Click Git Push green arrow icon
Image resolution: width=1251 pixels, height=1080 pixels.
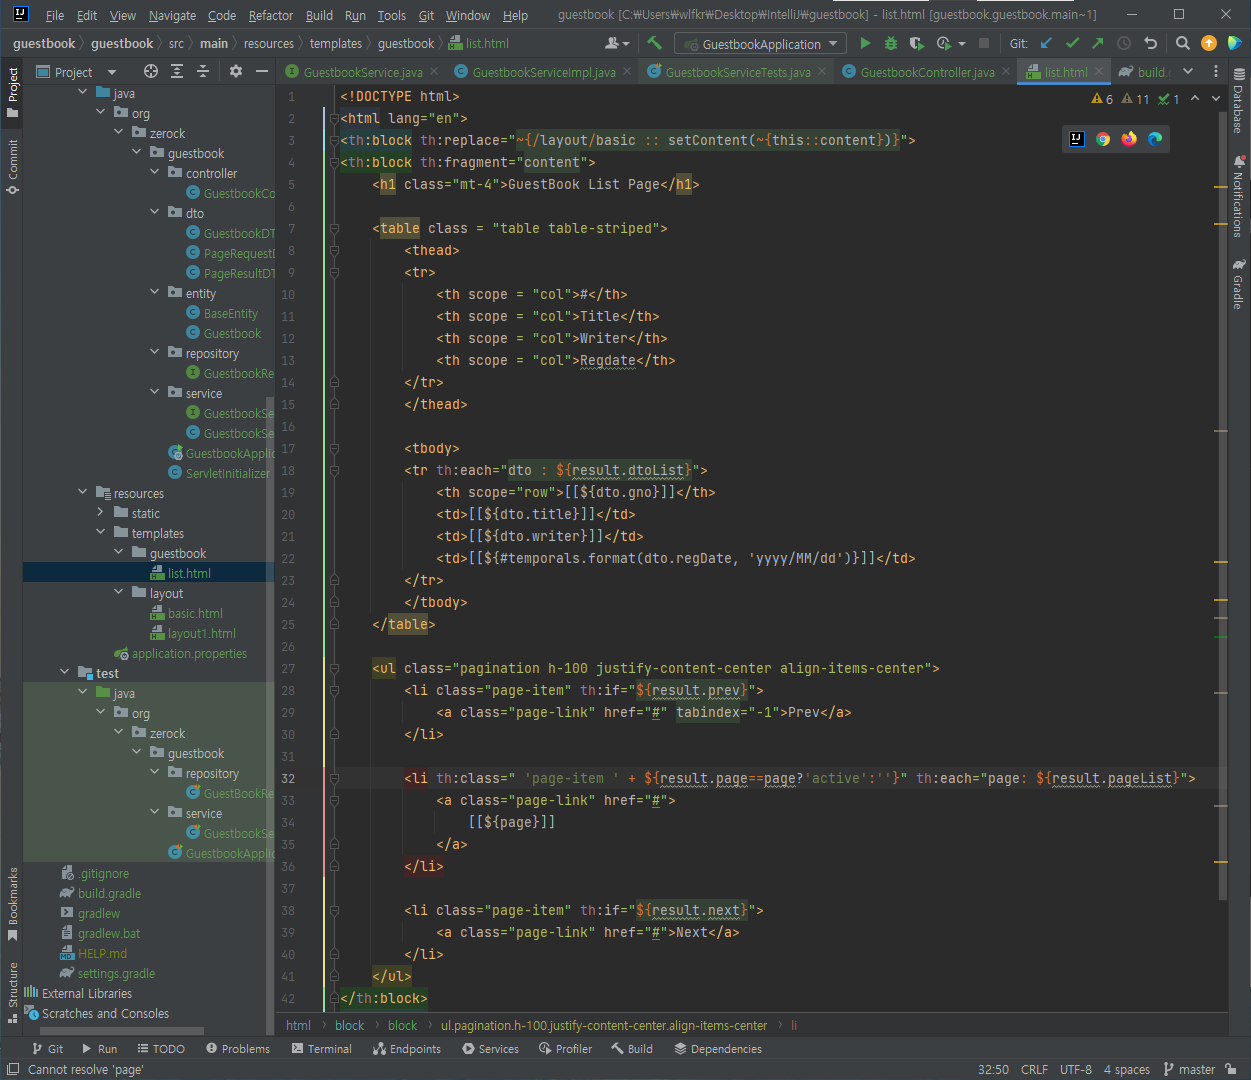[x=1098, y=43]
